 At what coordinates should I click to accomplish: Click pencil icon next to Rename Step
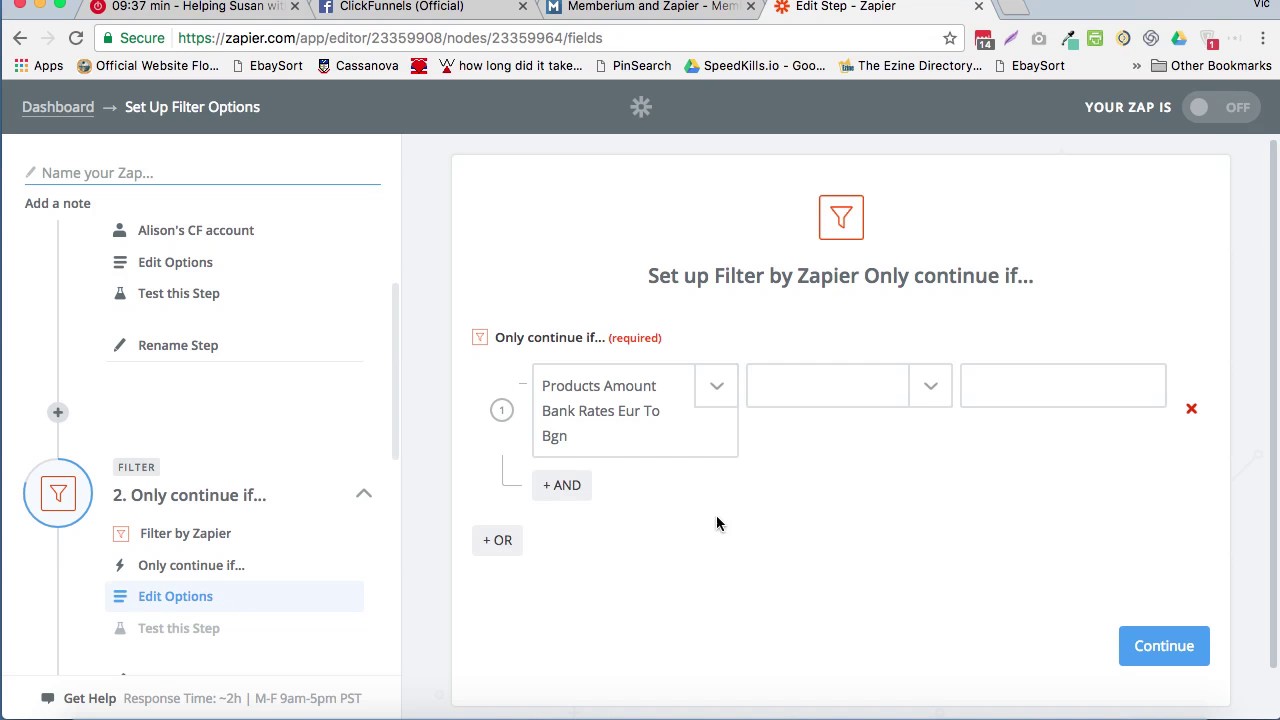pyautogui.click(x=120, y=345)
